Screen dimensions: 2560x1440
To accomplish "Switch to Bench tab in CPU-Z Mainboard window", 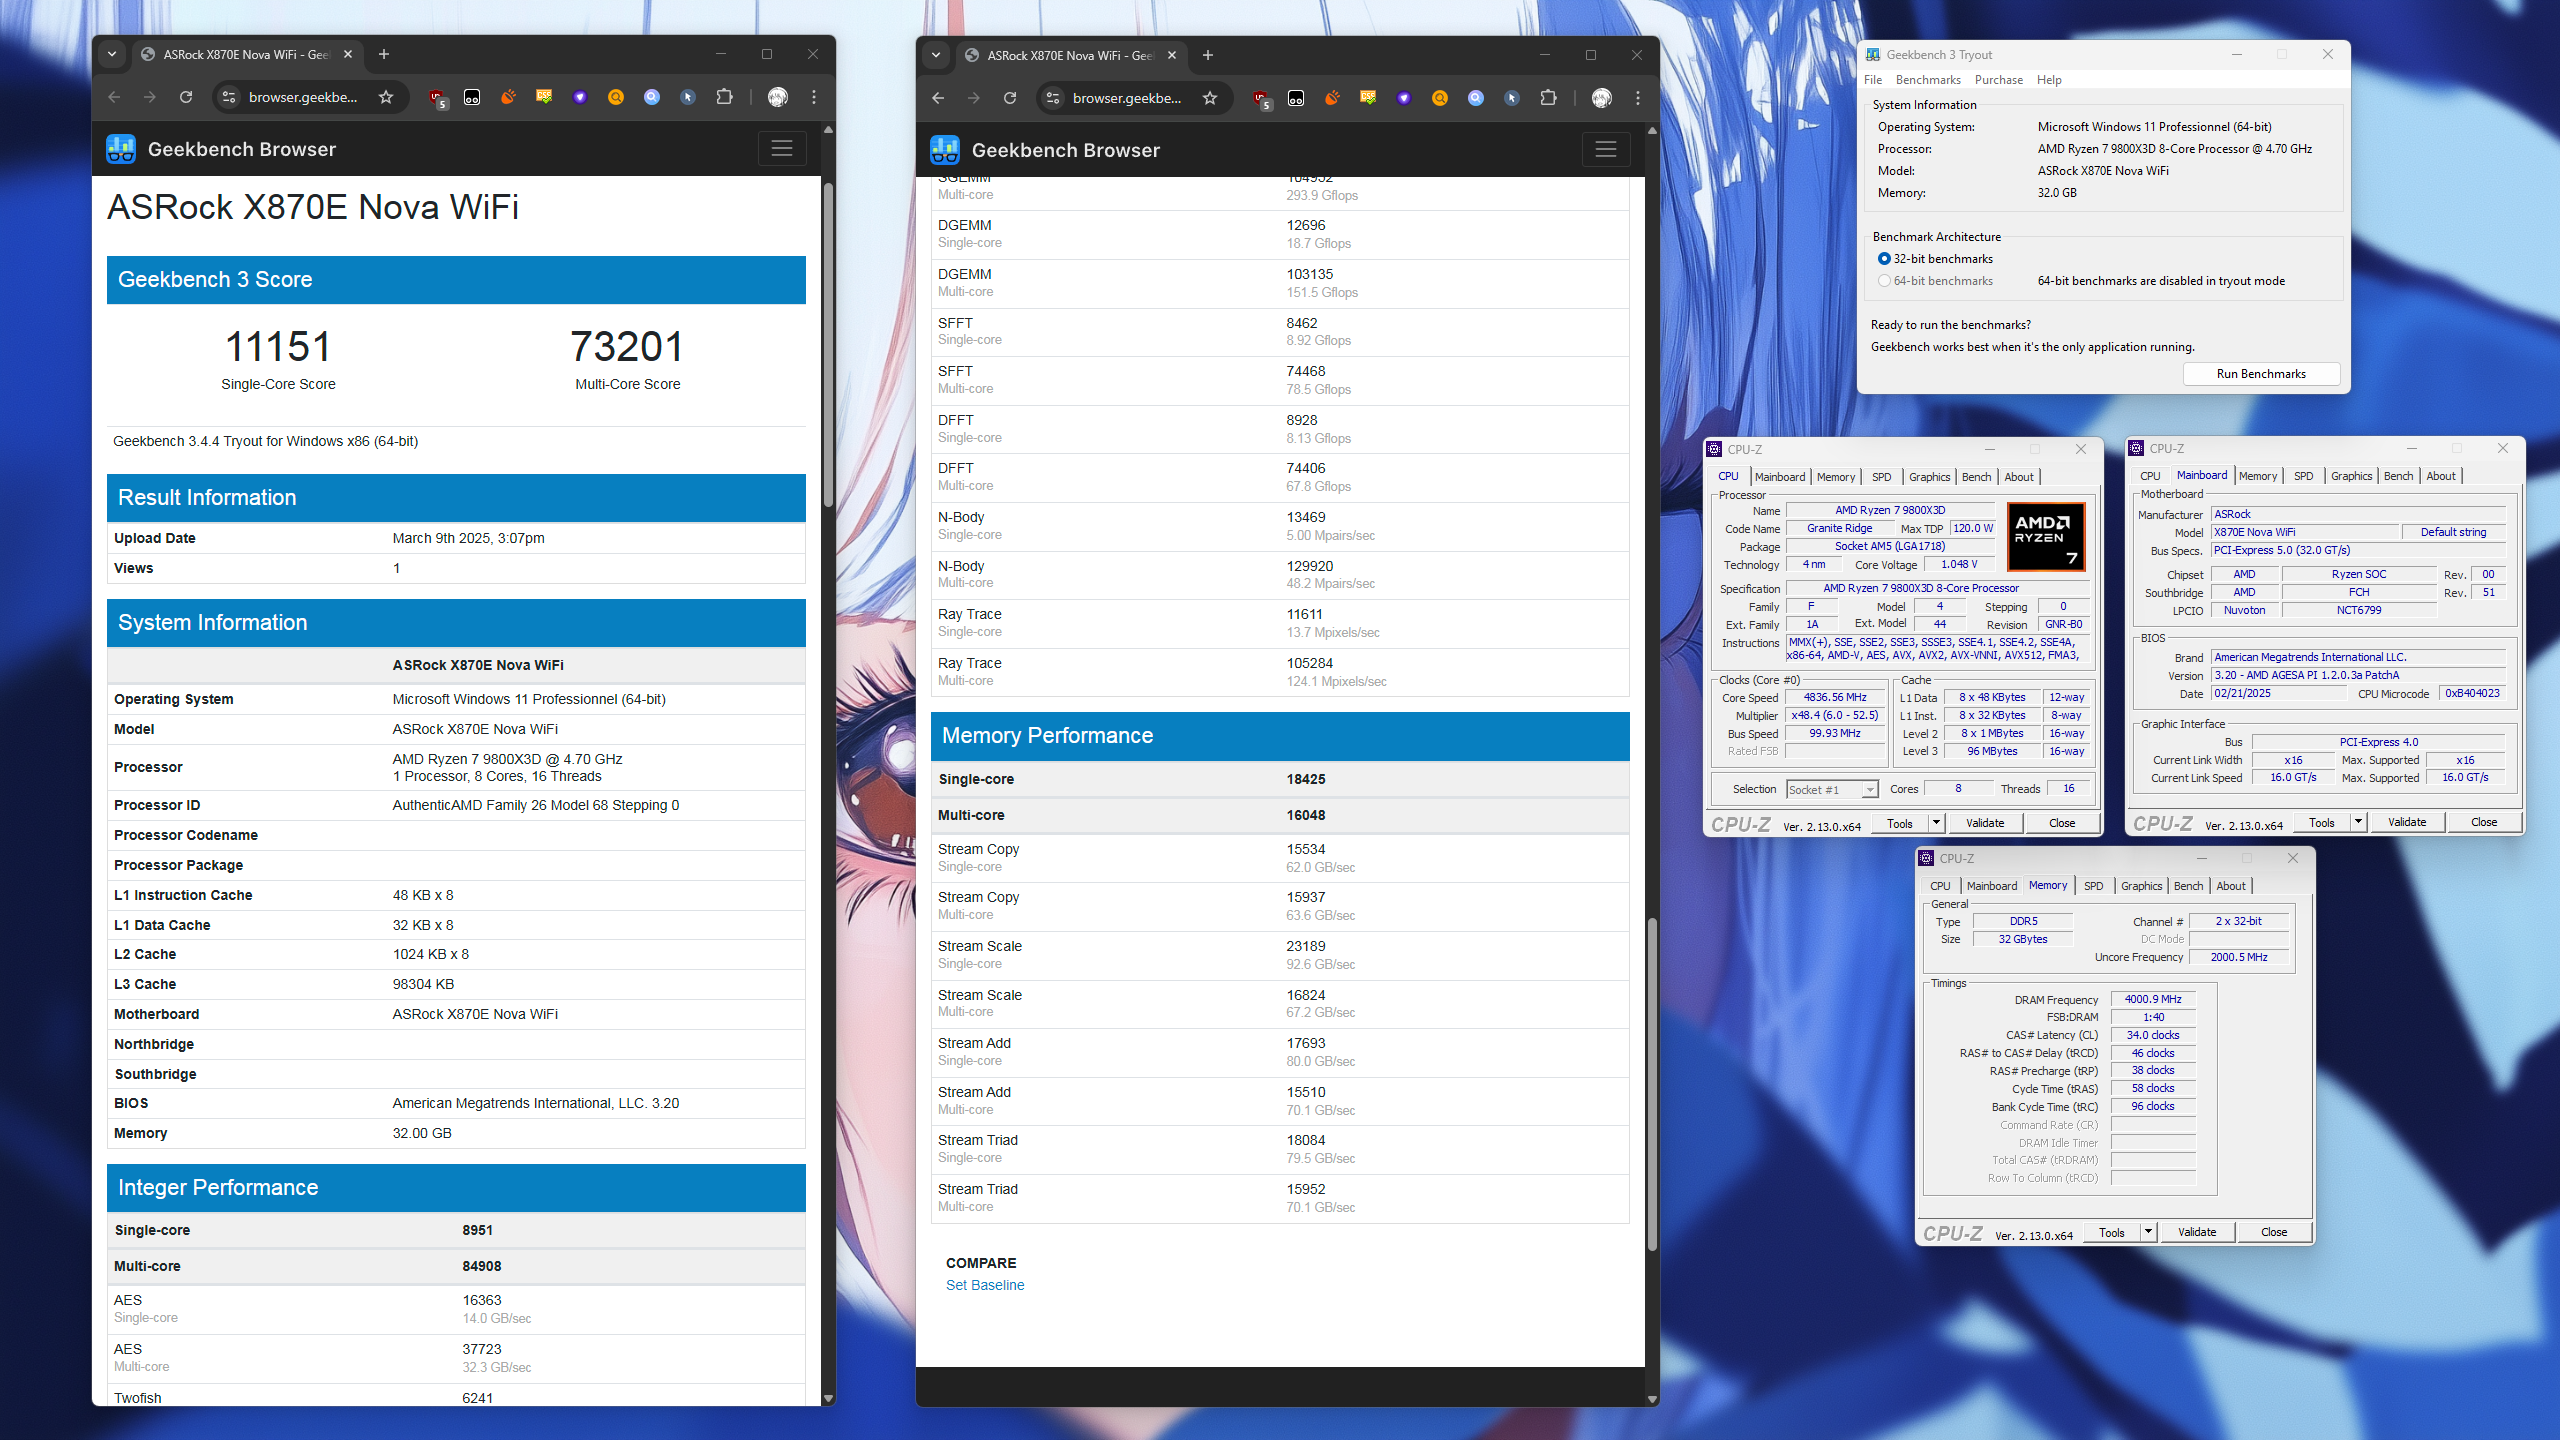I will pos(2398,476).
